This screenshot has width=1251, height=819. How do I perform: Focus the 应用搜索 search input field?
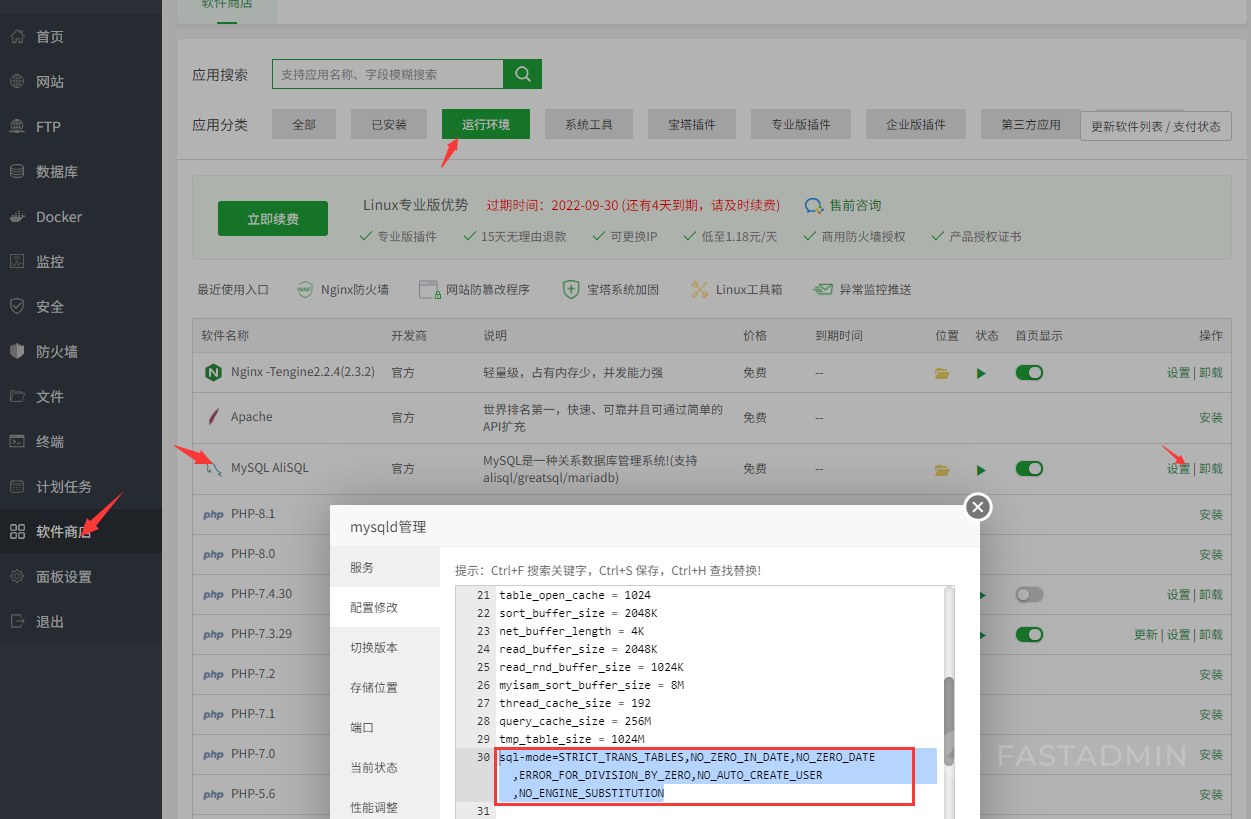pos(388,74)
